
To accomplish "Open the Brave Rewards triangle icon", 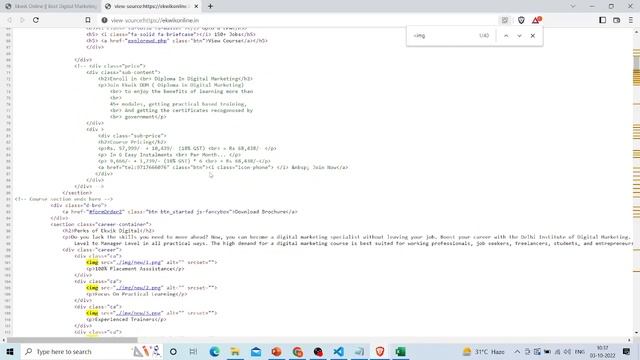I will (x=536, y=20).
